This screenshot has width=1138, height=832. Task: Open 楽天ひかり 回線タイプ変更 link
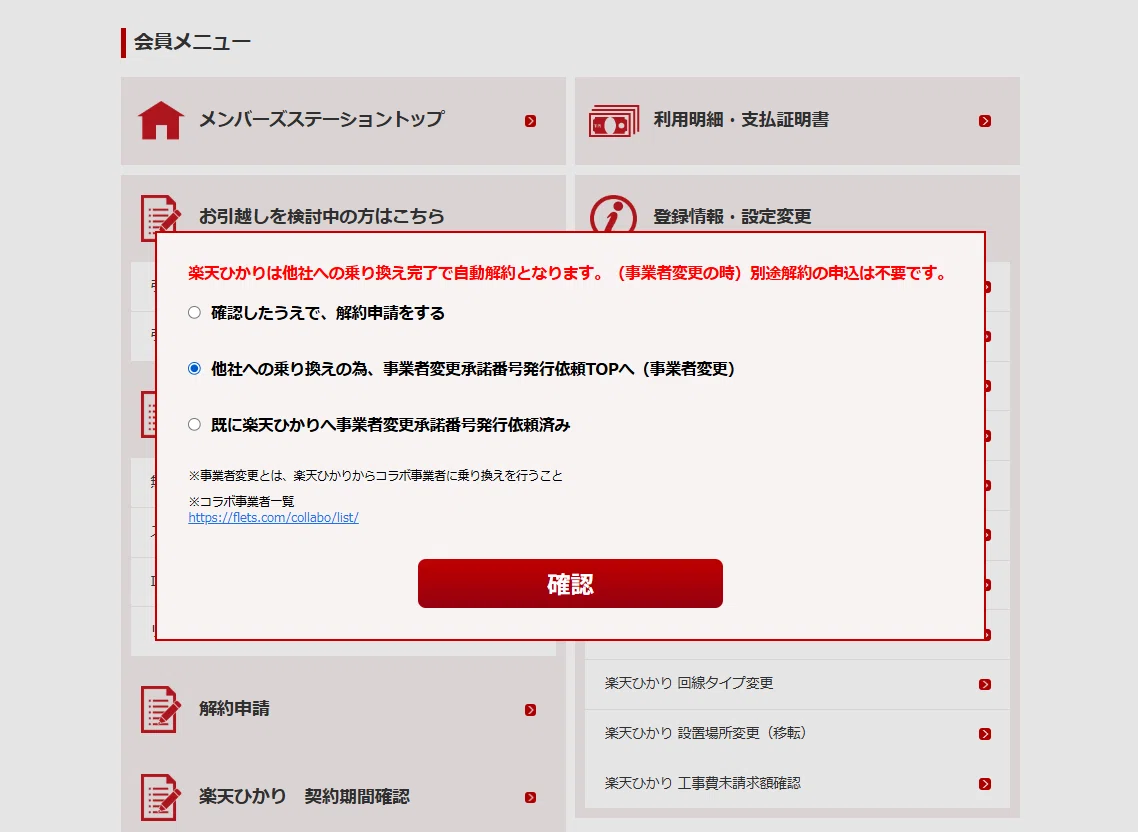point(689,683)
